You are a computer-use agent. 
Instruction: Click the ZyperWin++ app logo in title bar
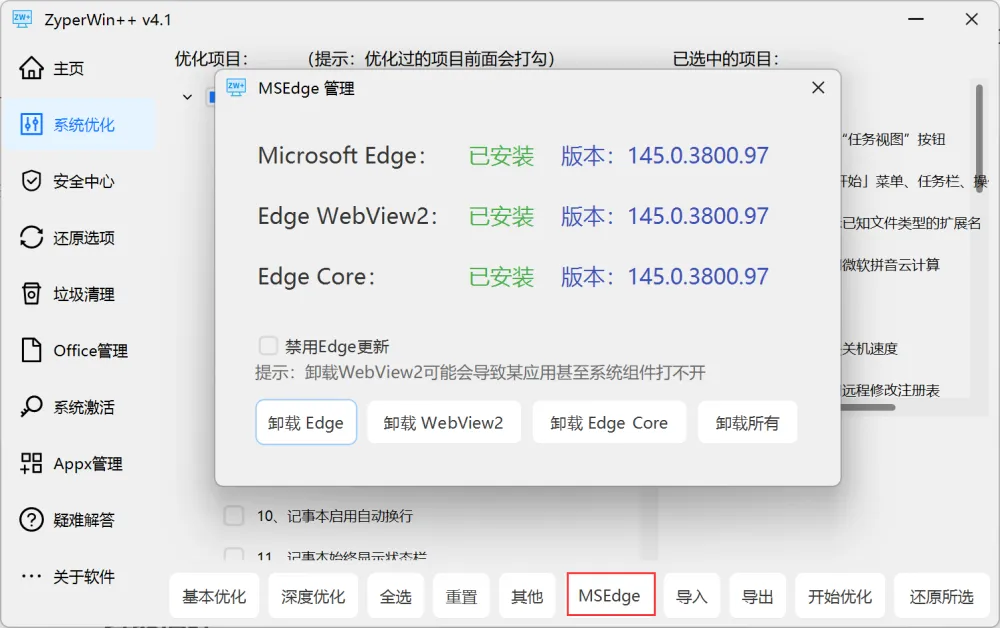pos(22,19)
